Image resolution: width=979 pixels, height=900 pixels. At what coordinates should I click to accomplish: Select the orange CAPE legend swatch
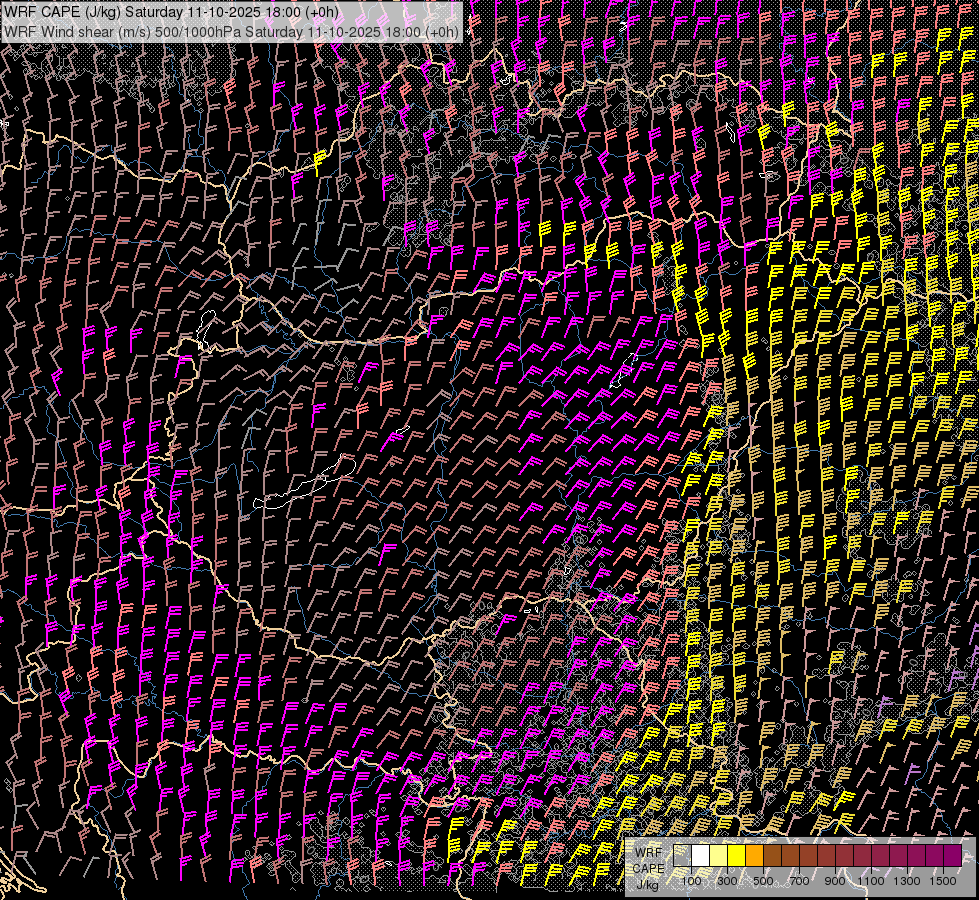tap(754, 856)
